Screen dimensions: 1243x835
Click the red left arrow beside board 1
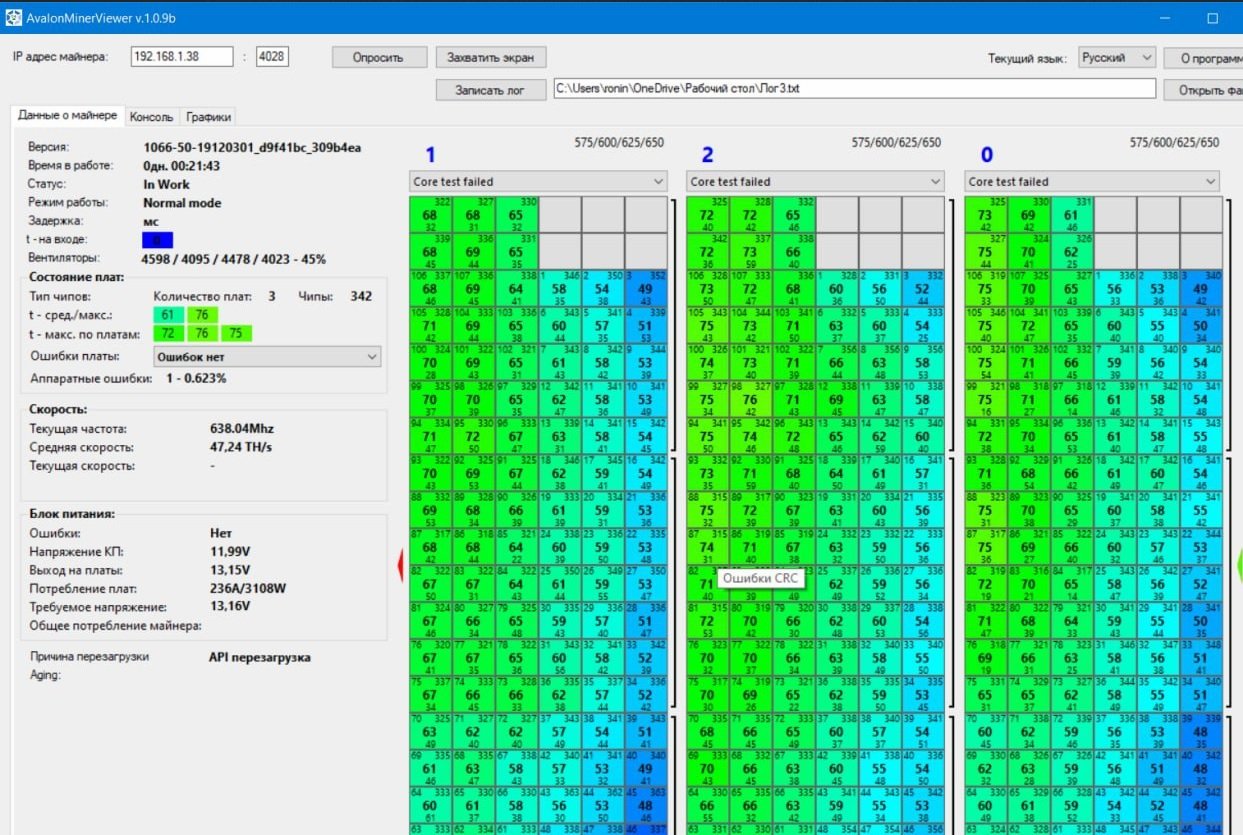pos(401,566)
